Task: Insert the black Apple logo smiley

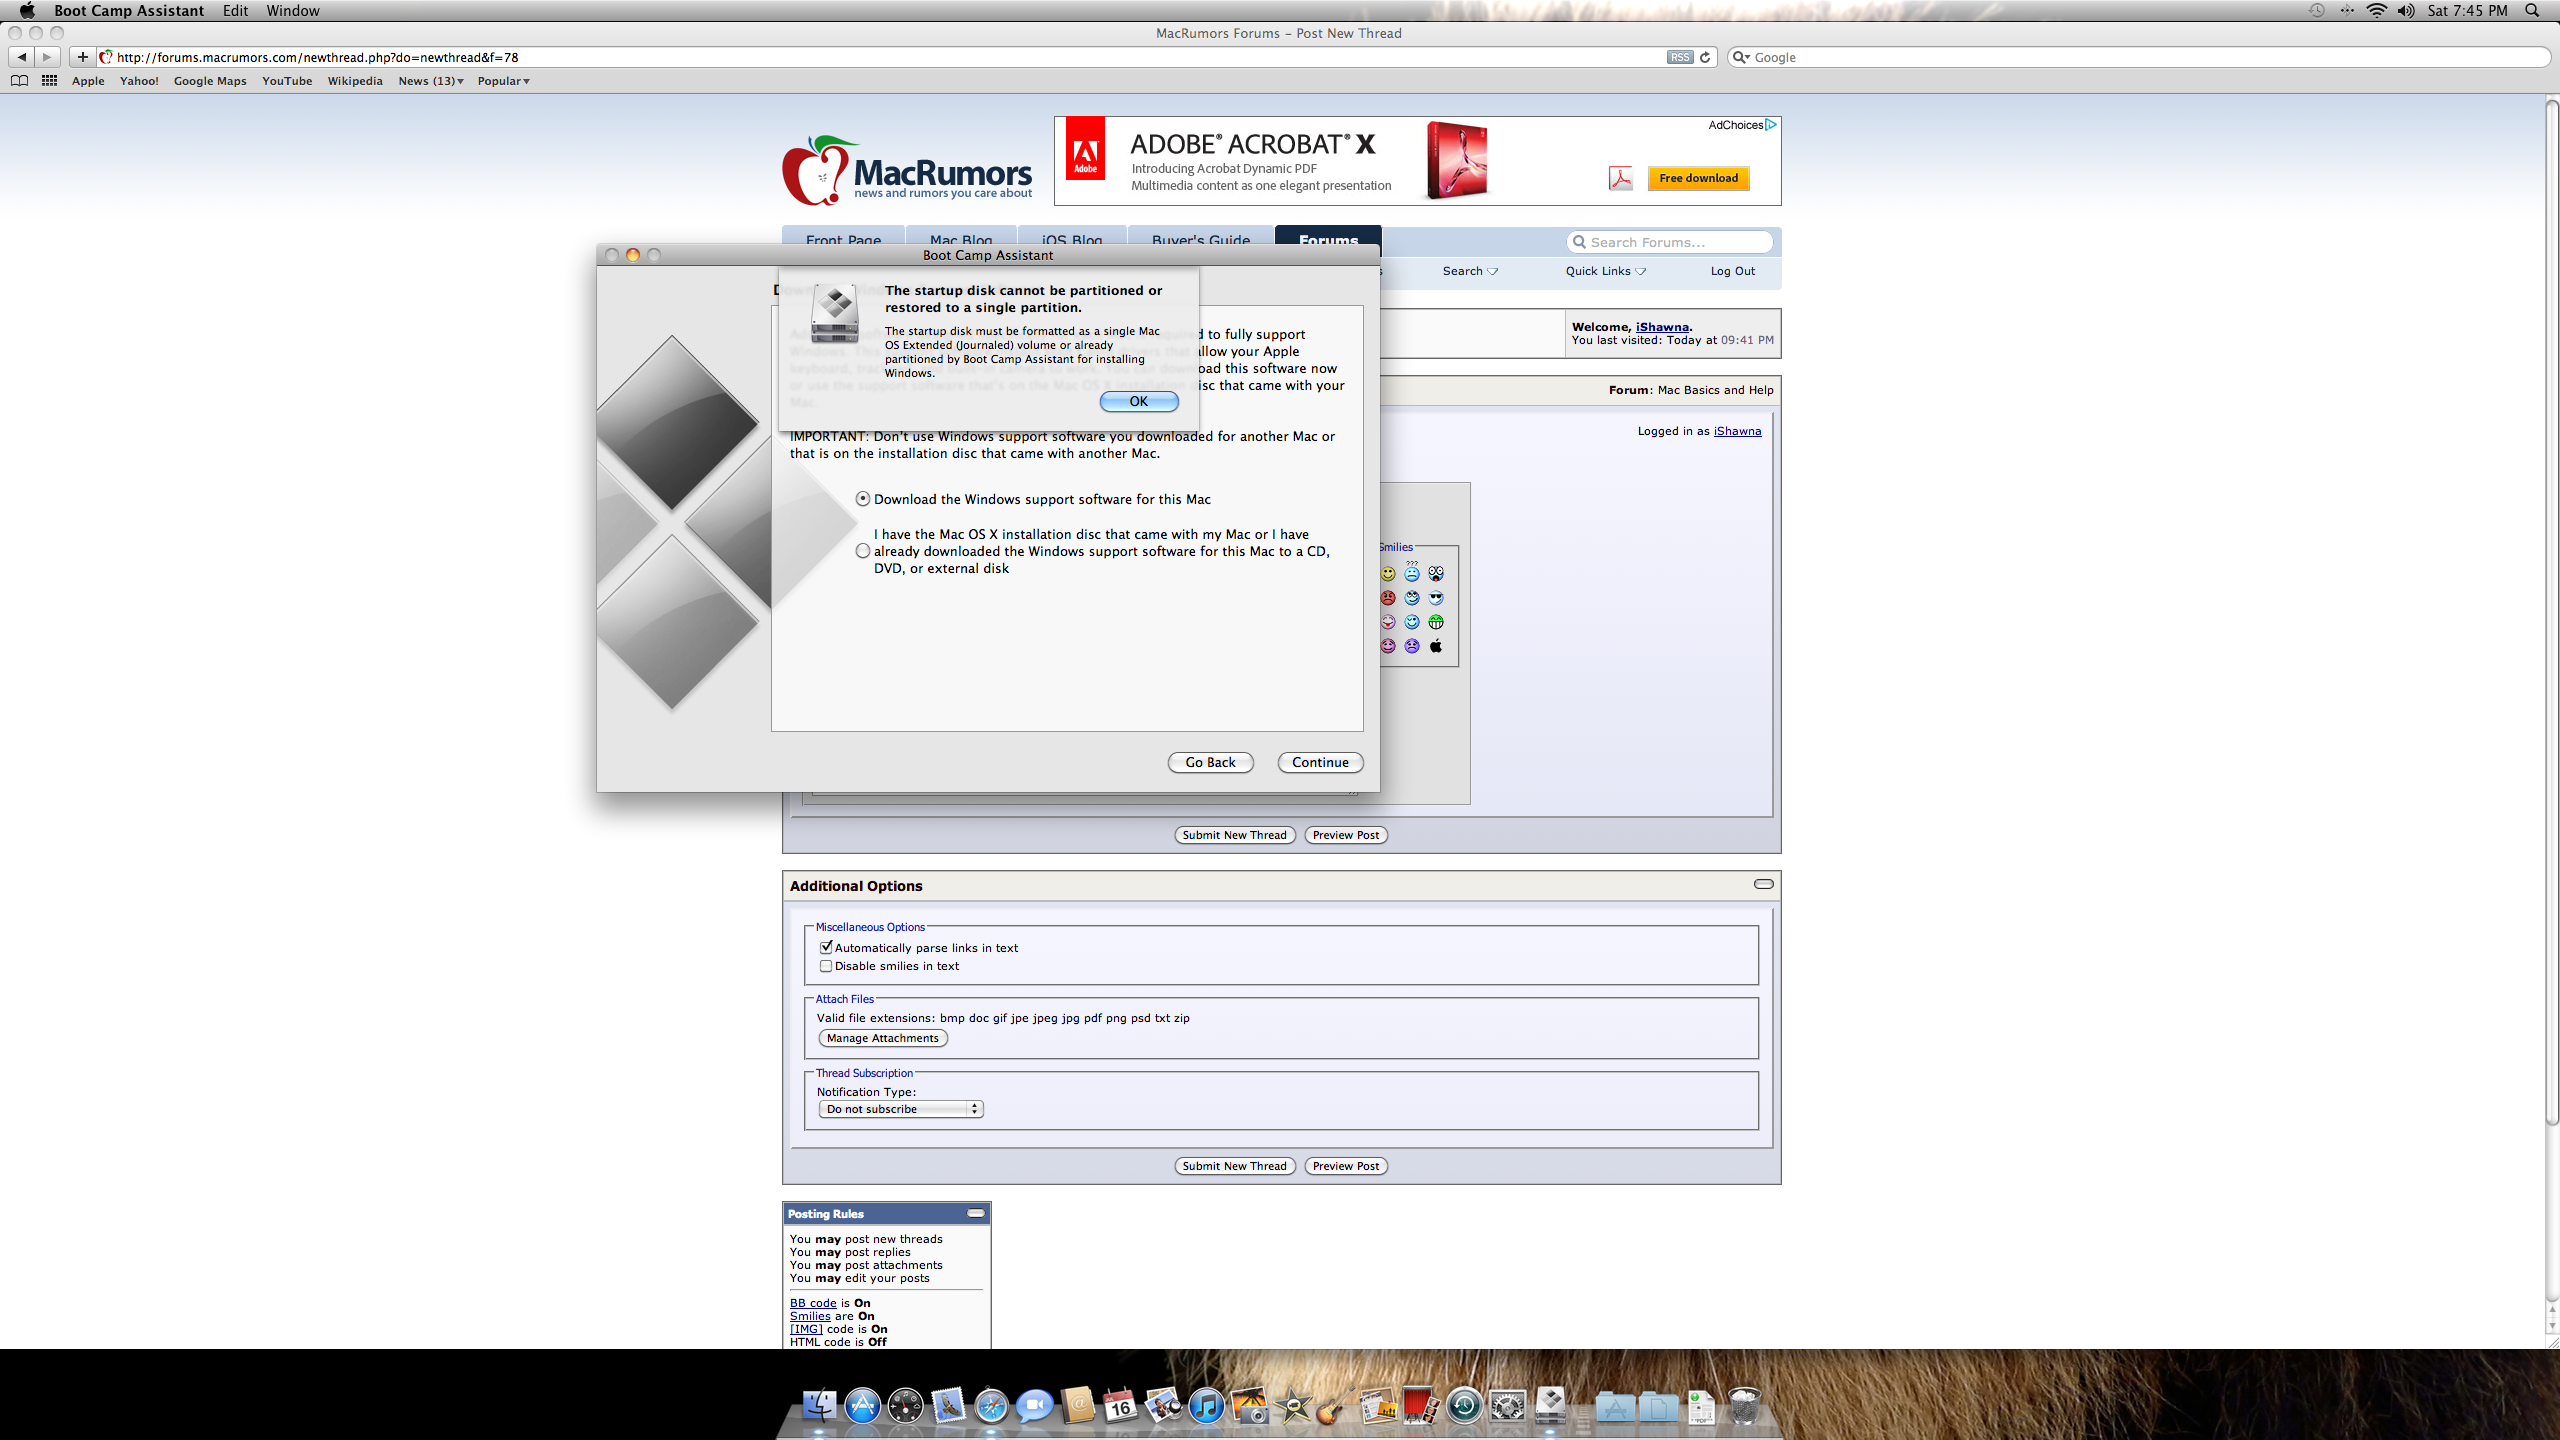Action: click(1436, 646)
